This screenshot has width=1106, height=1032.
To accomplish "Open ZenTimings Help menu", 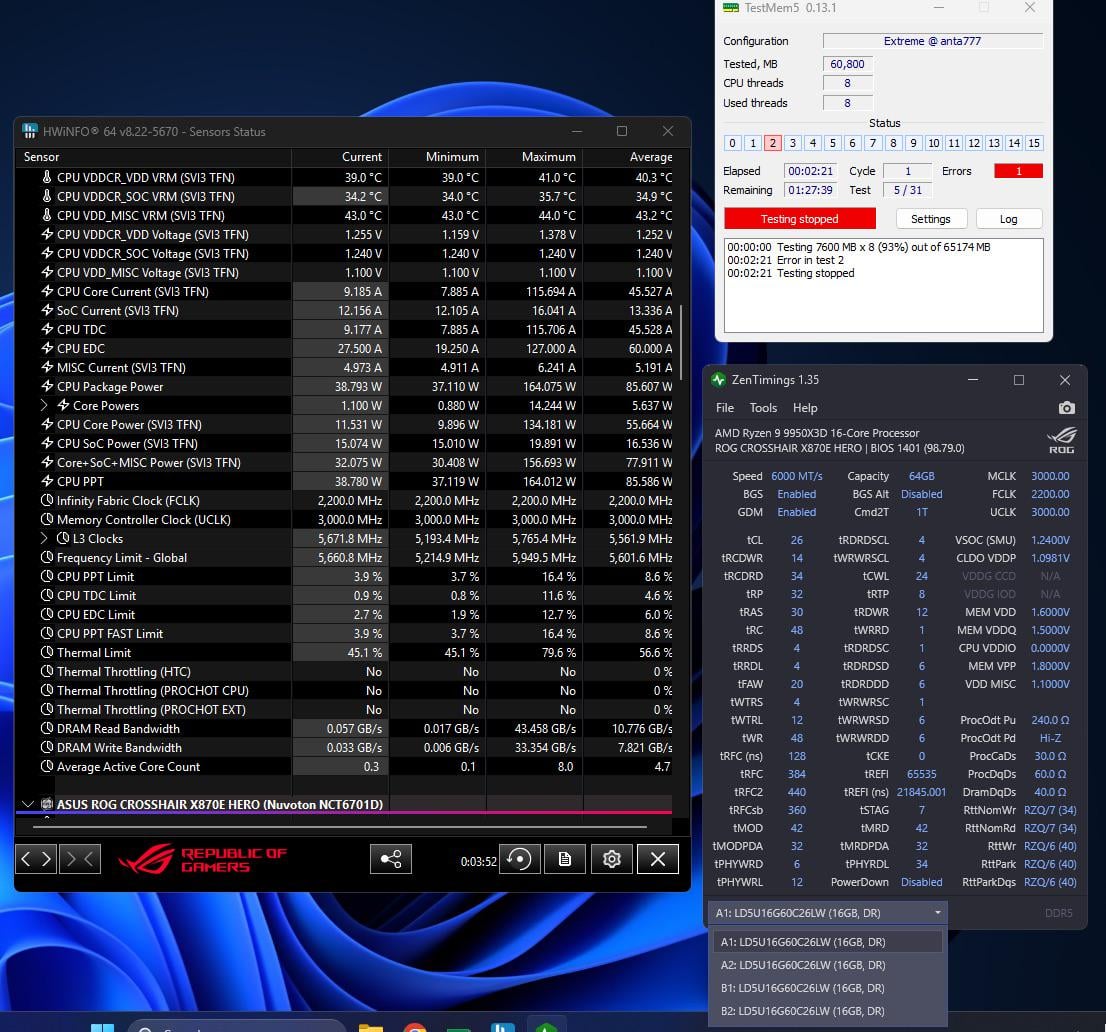I will (x=805, y=408).
